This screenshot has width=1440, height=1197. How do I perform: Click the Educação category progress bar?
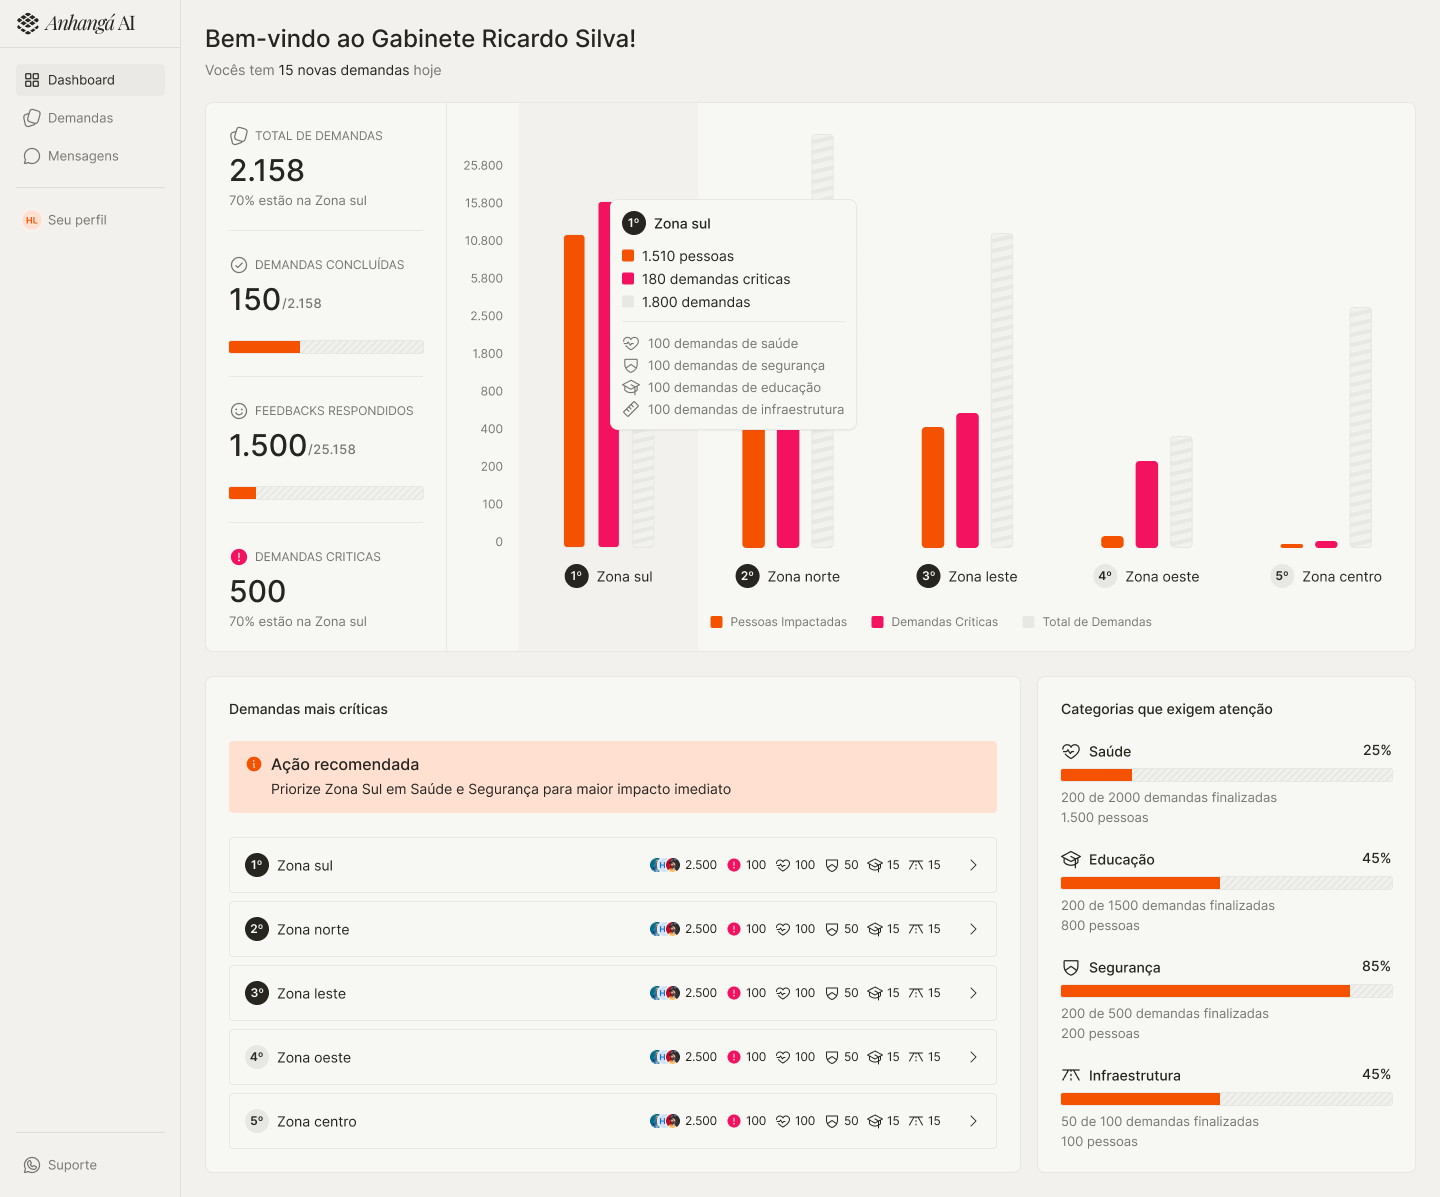click(x=1226, y=883)
